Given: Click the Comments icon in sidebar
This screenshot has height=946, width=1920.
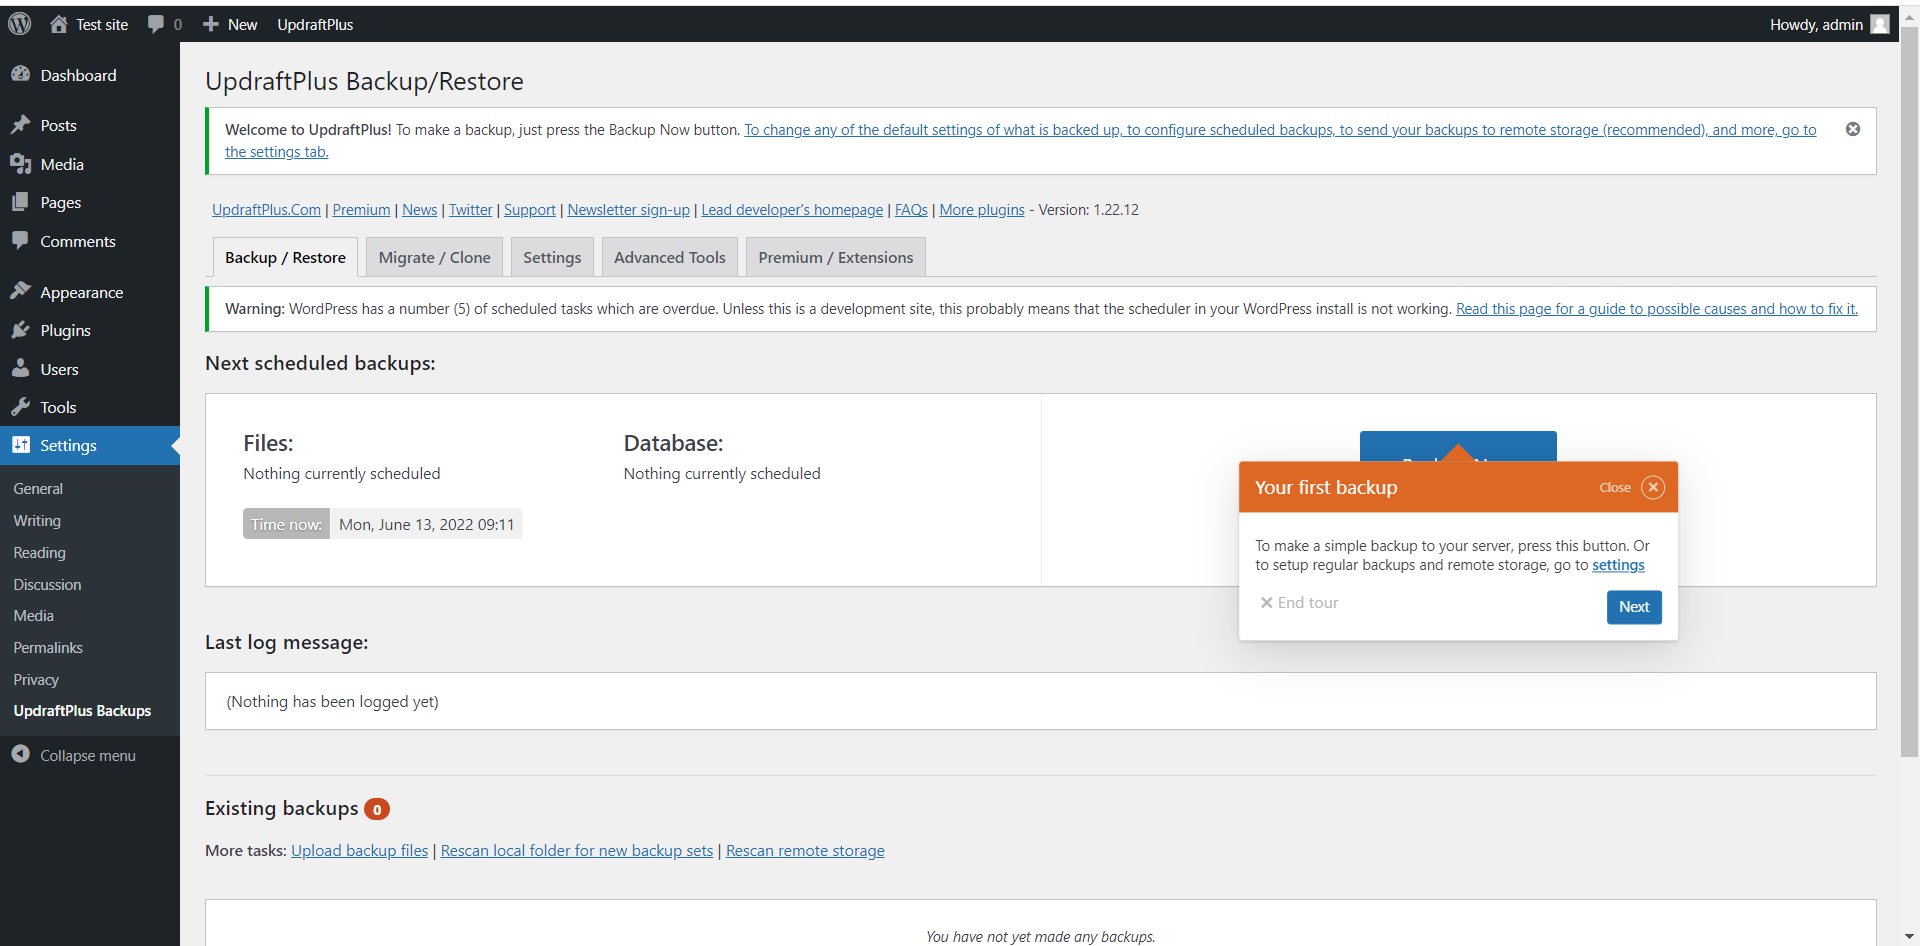Looking at the screenshot, I should [21, 241].
